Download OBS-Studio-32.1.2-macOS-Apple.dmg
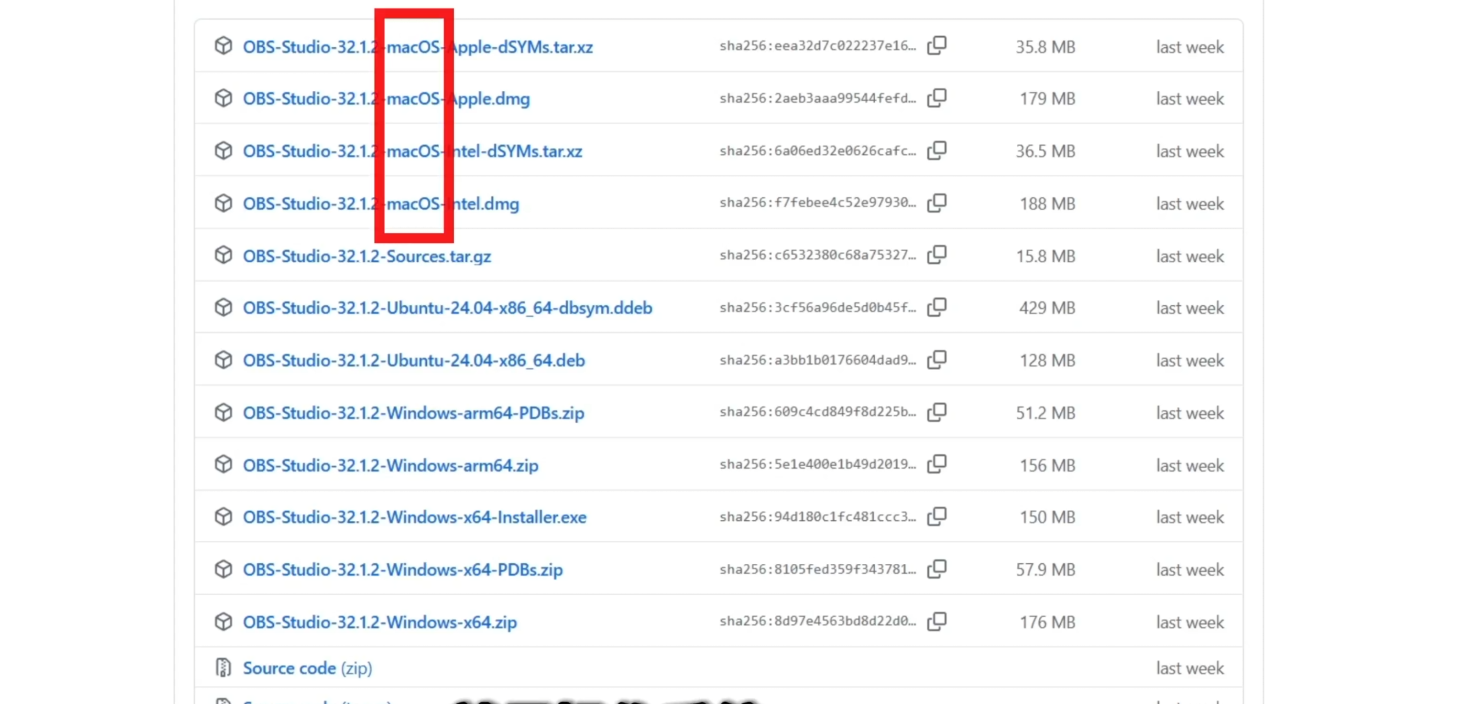This screenshot has height=704, width=1463. point(387,99)
